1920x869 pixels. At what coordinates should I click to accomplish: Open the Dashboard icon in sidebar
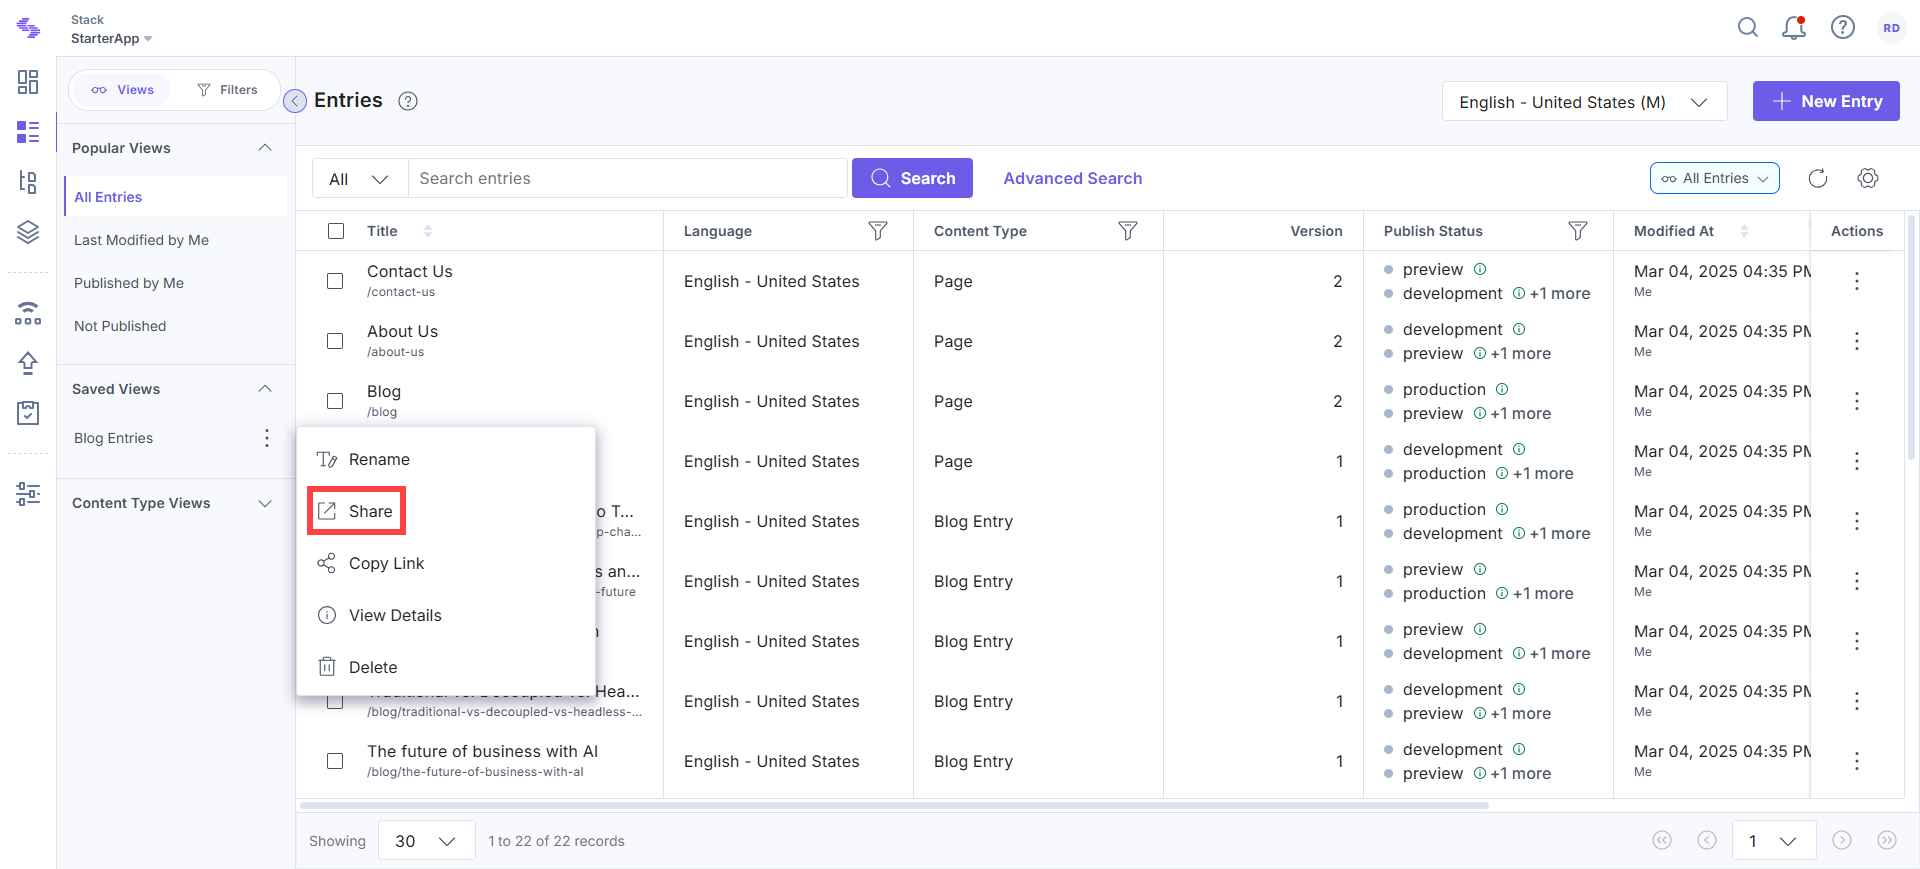[x=28, y=82]
